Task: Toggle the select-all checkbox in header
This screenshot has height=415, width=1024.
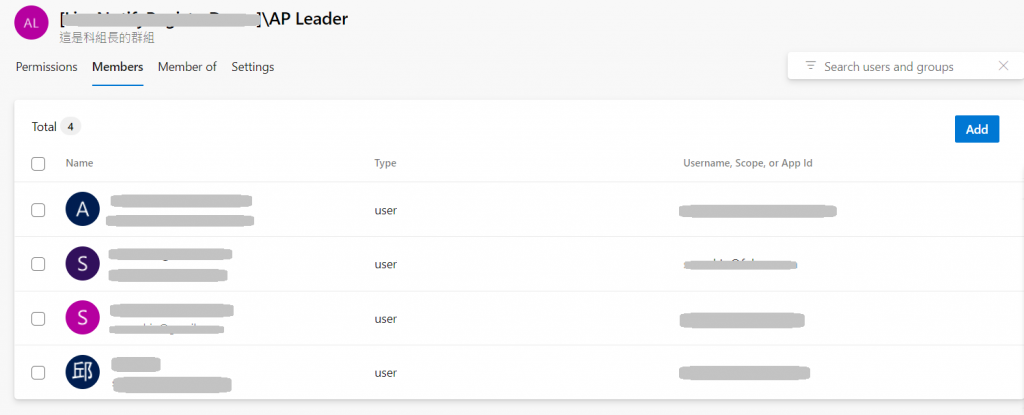Action: coord(38,163)
